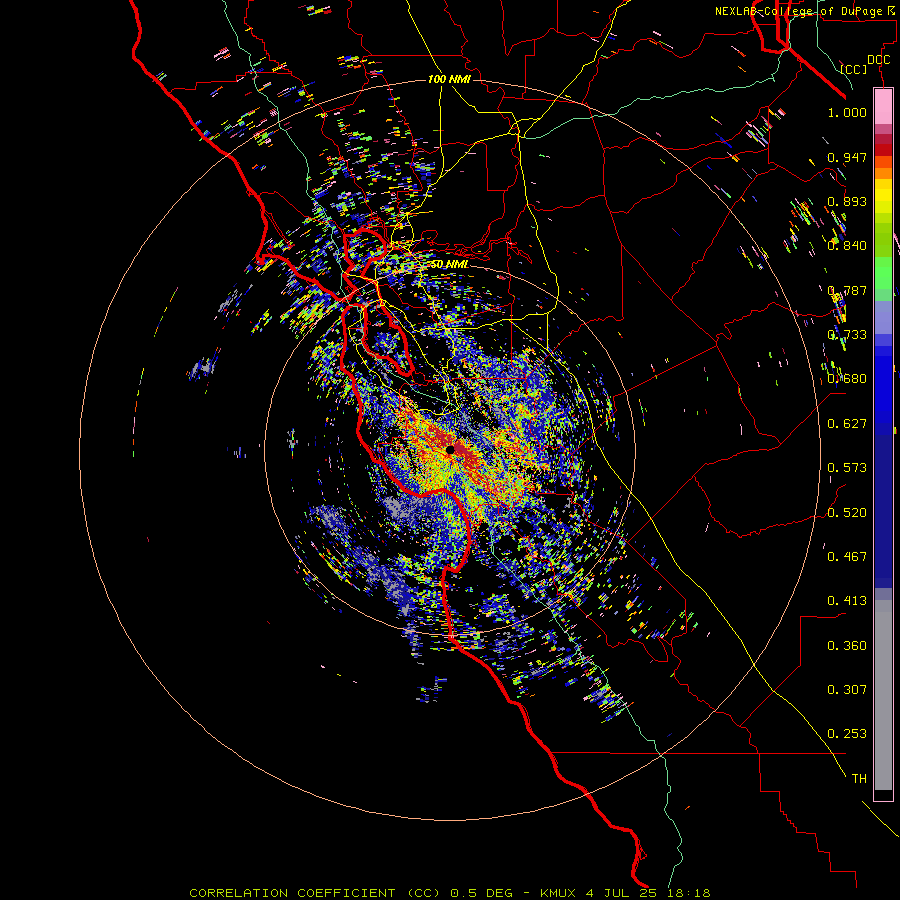
Task: Click the 100 NMI range ring label
Action: click(449, 79)
